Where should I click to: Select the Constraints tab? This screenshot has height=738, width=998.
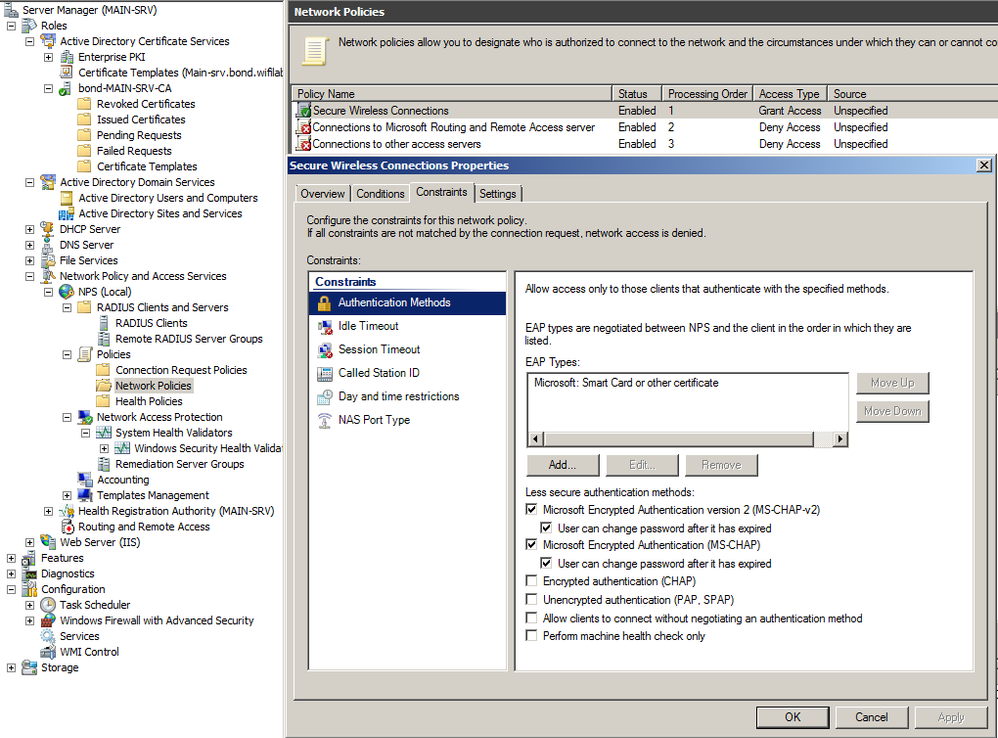(442, 192)
